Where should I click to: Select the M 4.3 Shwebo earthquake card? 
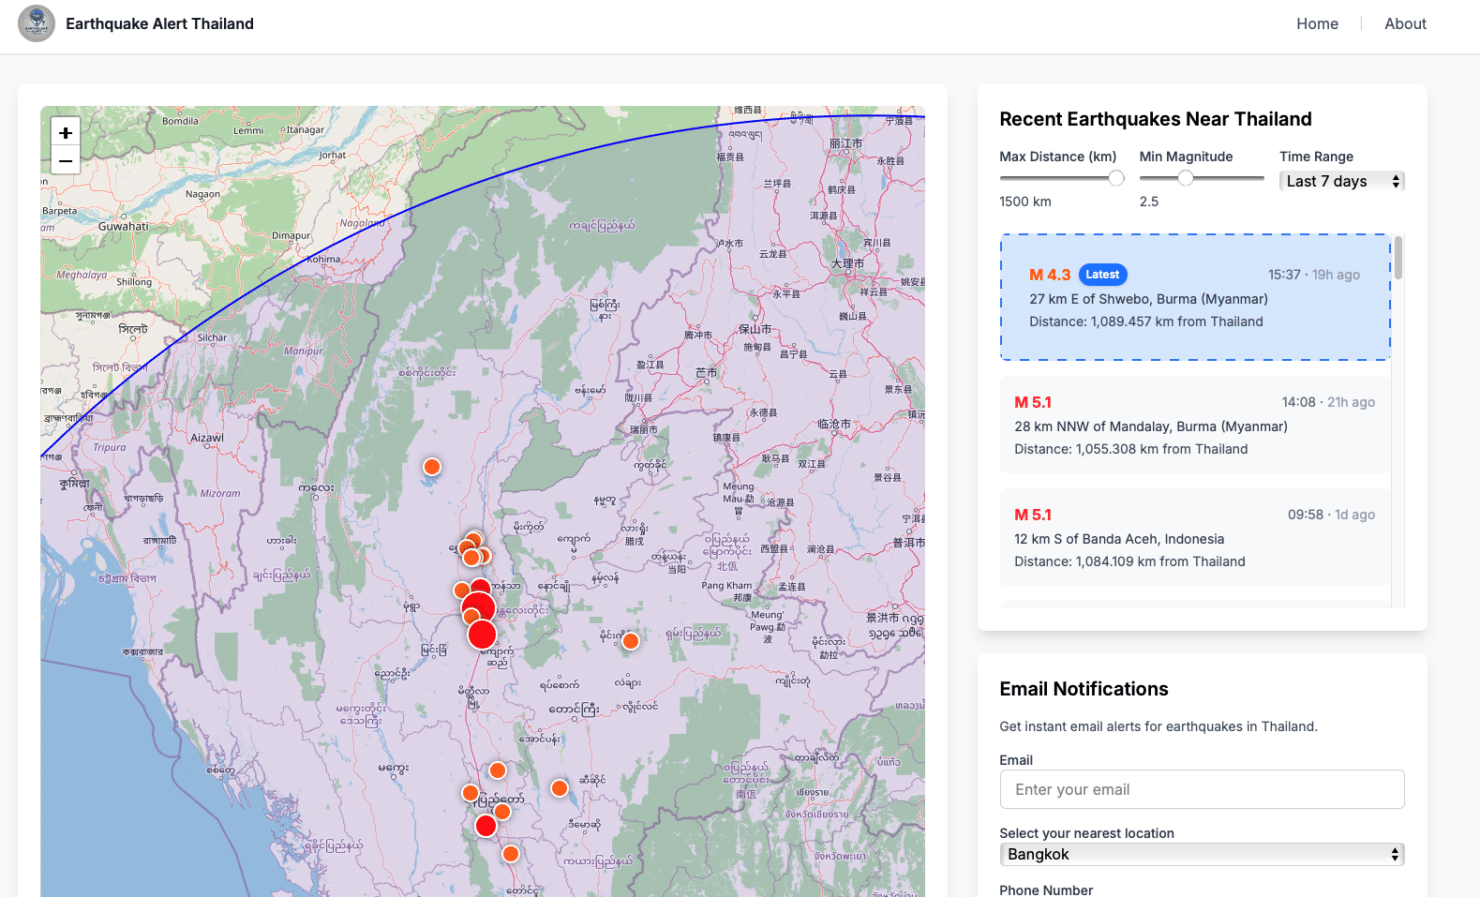pyautogui.click(x=1193, y=297)
